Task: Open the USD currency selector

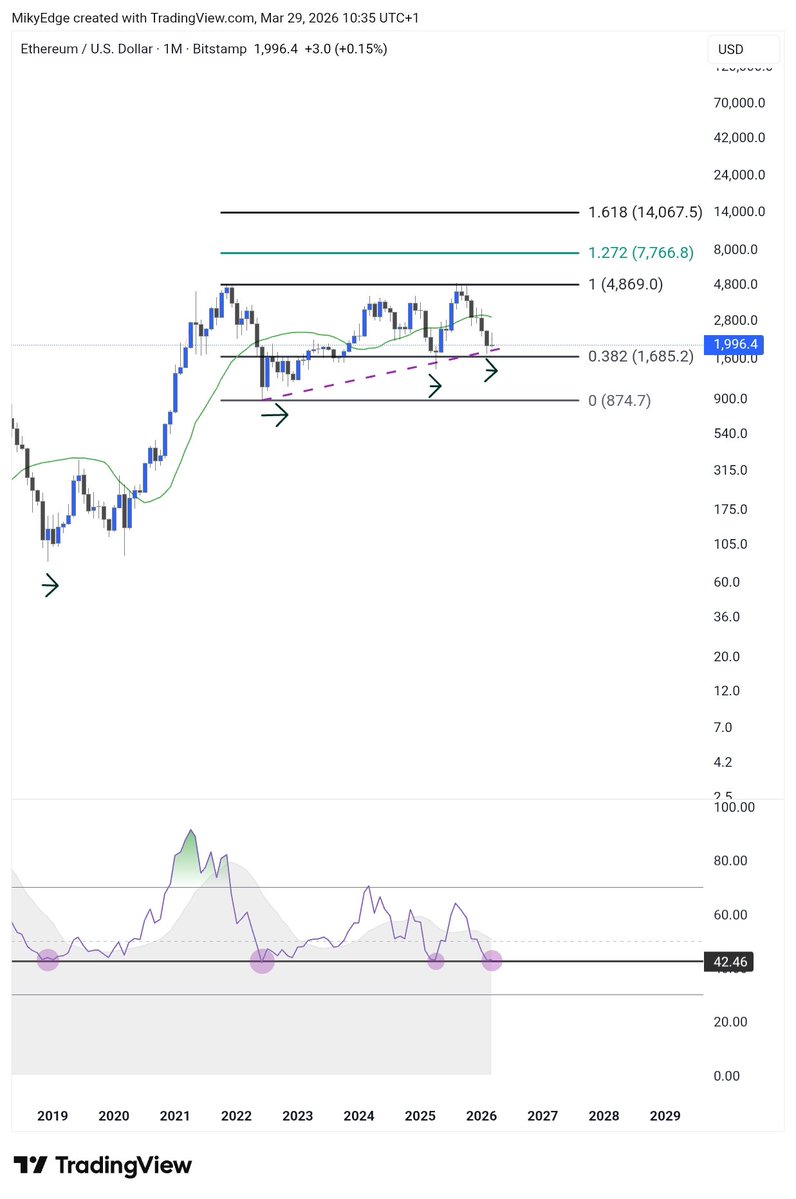Action: [743, 49]
